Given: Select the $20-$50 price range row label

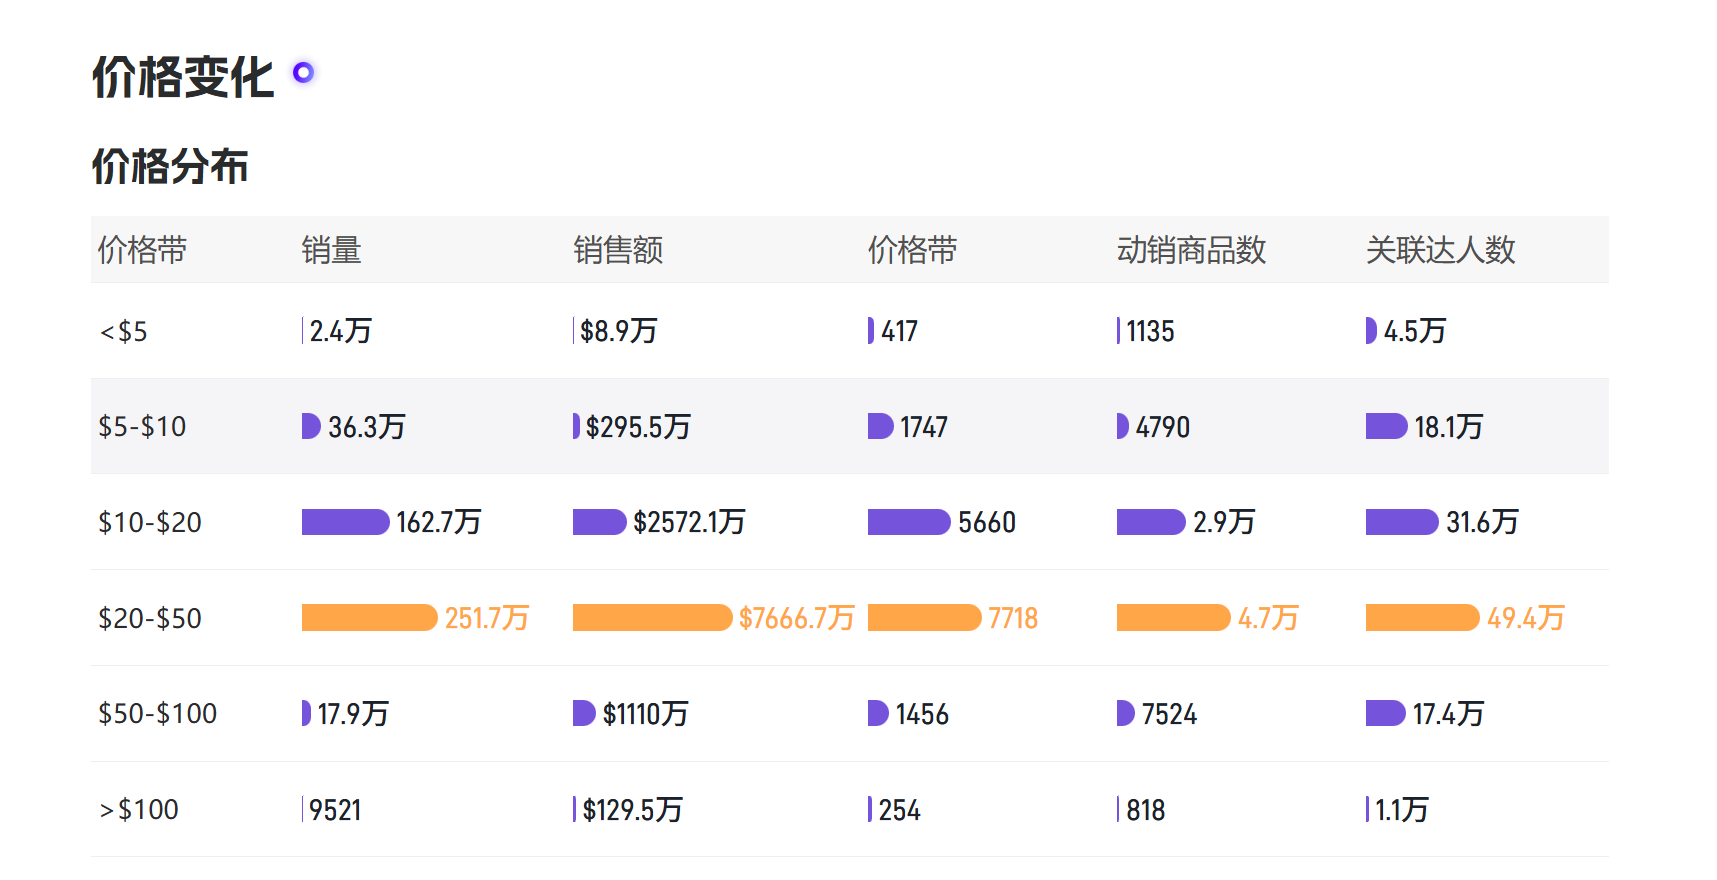Looking at the screenshot, I should point(150,618).
